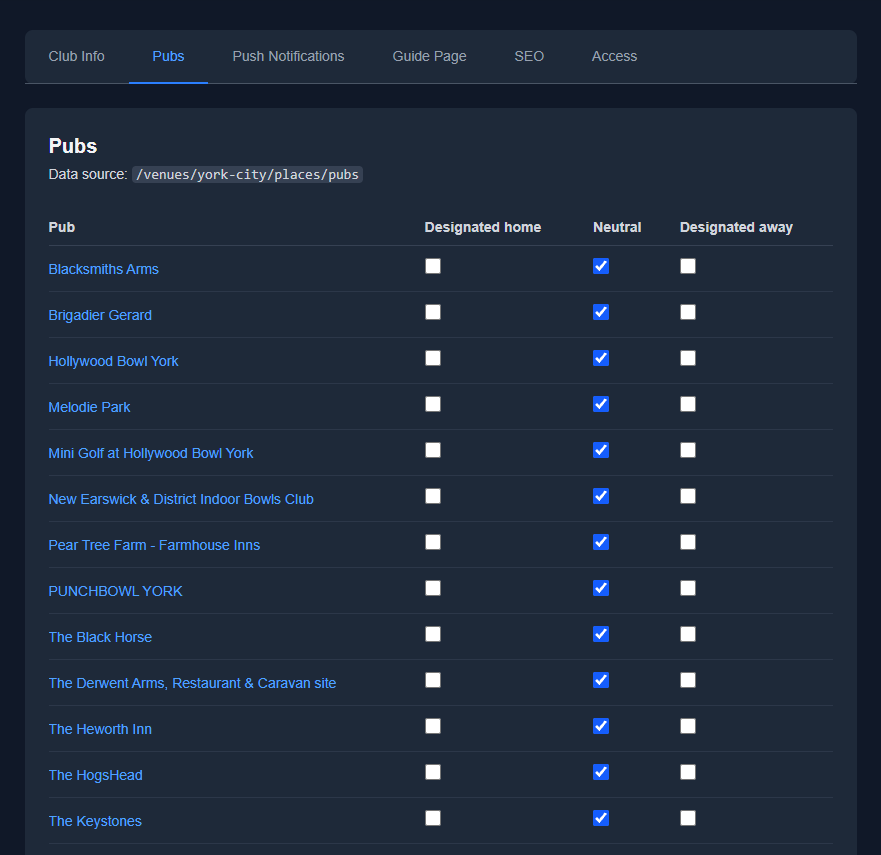Check Designated home for Mini Golf row
Image resolution: width=881 pixels, height=855 pixels.
pos(433,451)
